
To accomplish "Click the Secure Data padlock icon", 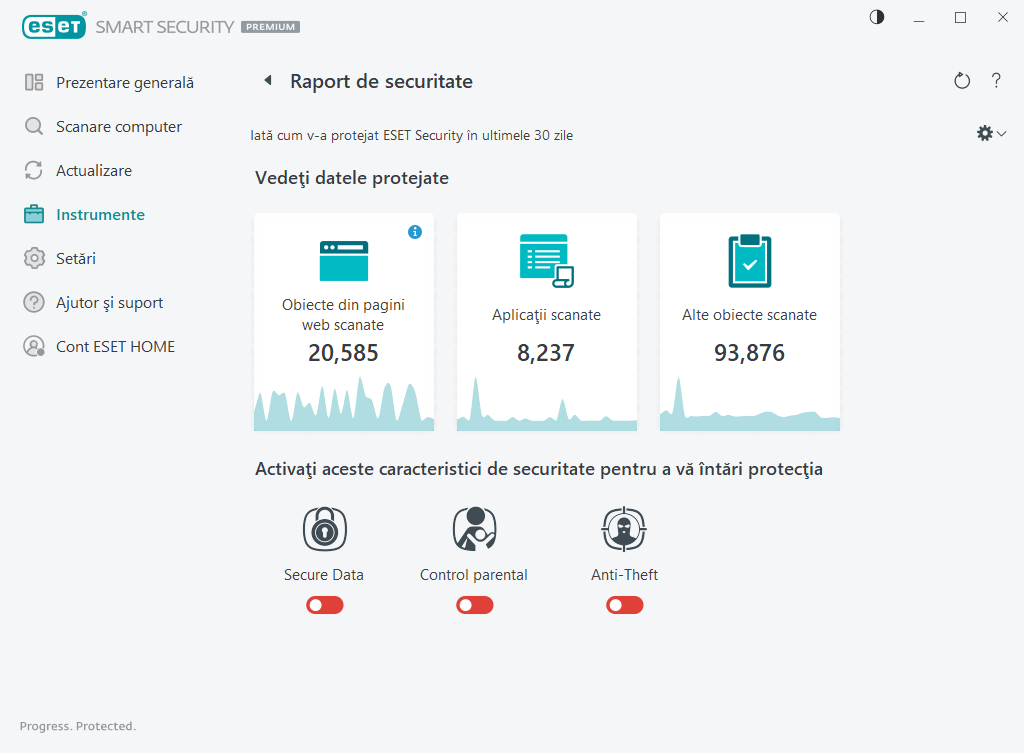I will (x=324, y=529).
